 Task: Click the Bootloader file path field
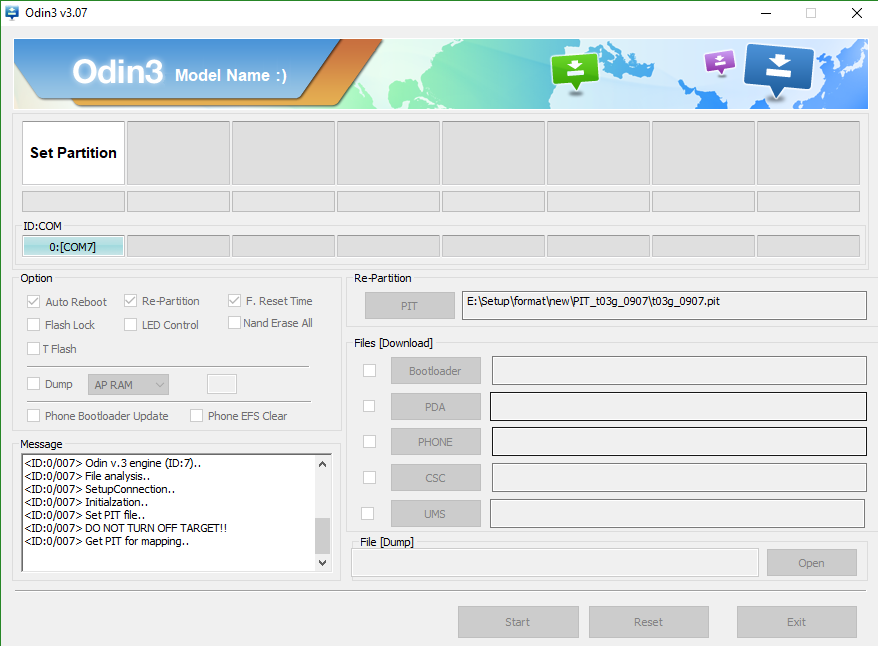point(679,371)
